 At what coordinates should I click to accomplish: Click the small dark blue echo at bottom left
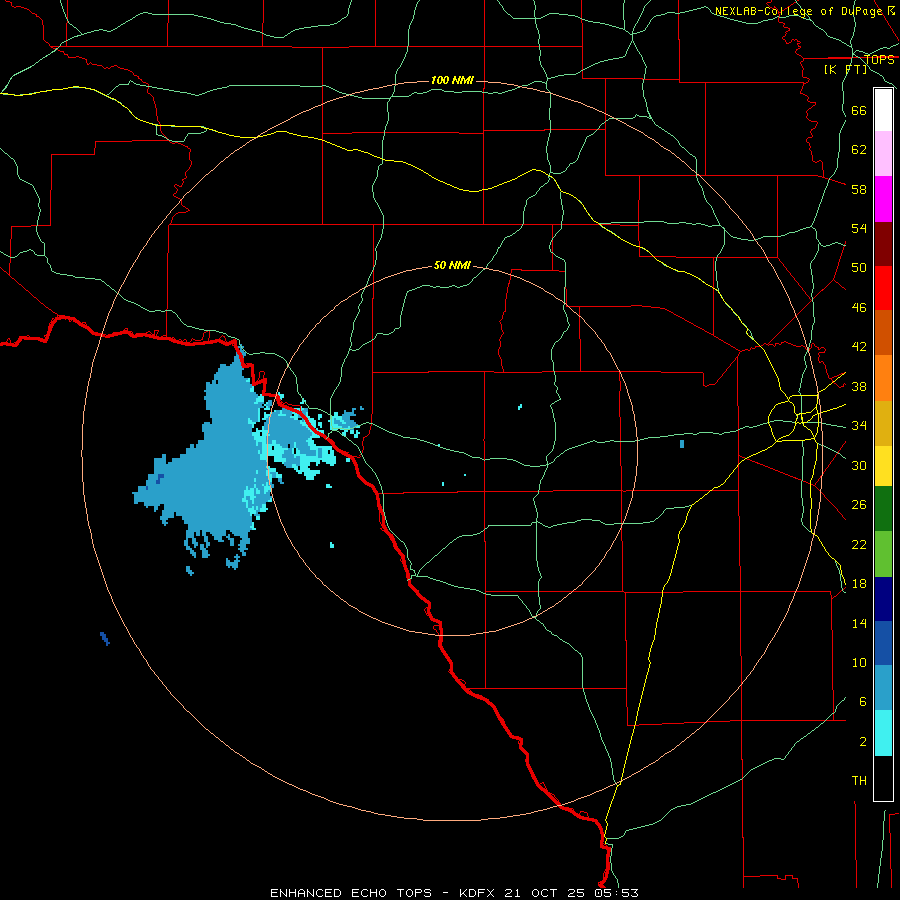pos(104,638)
